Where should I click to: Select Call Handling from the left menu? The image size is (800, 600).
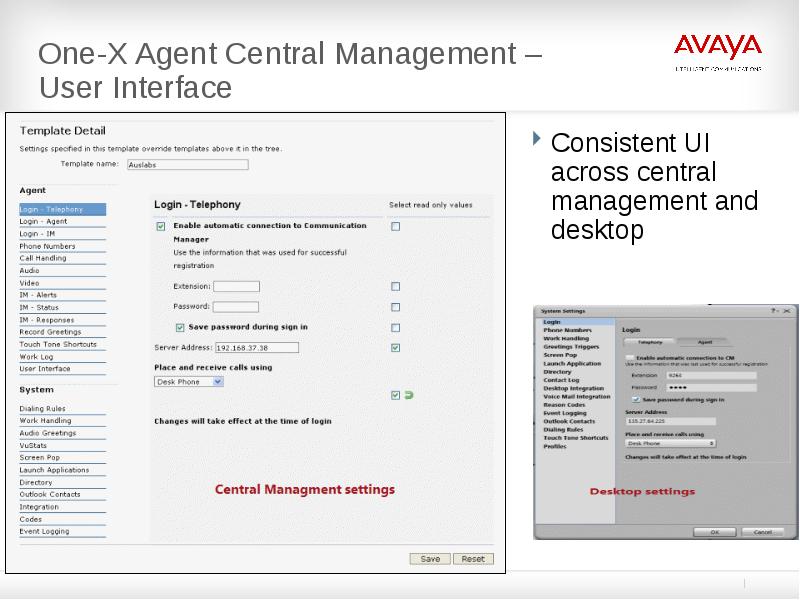pos(43,258)
